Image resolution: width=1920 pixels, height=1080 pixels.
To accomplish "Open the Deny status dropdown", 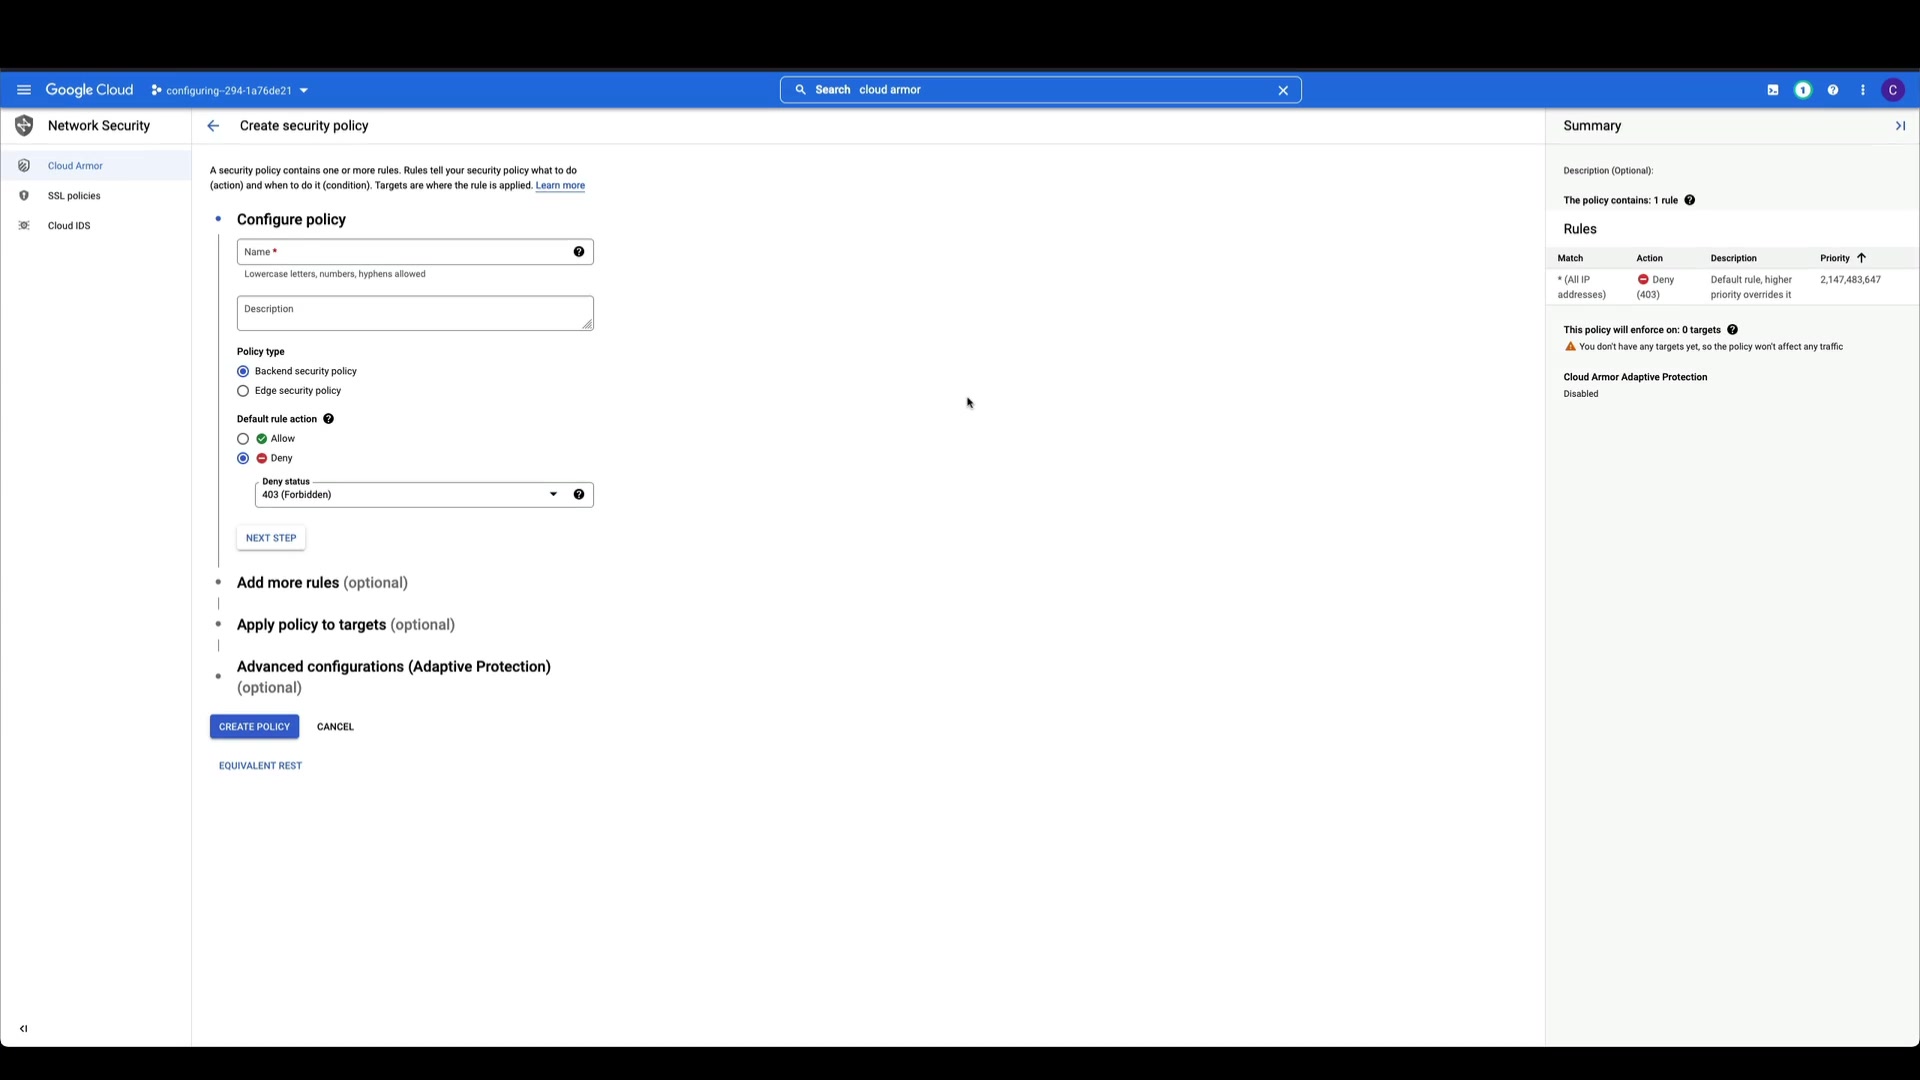I will [x=553, y=495].
